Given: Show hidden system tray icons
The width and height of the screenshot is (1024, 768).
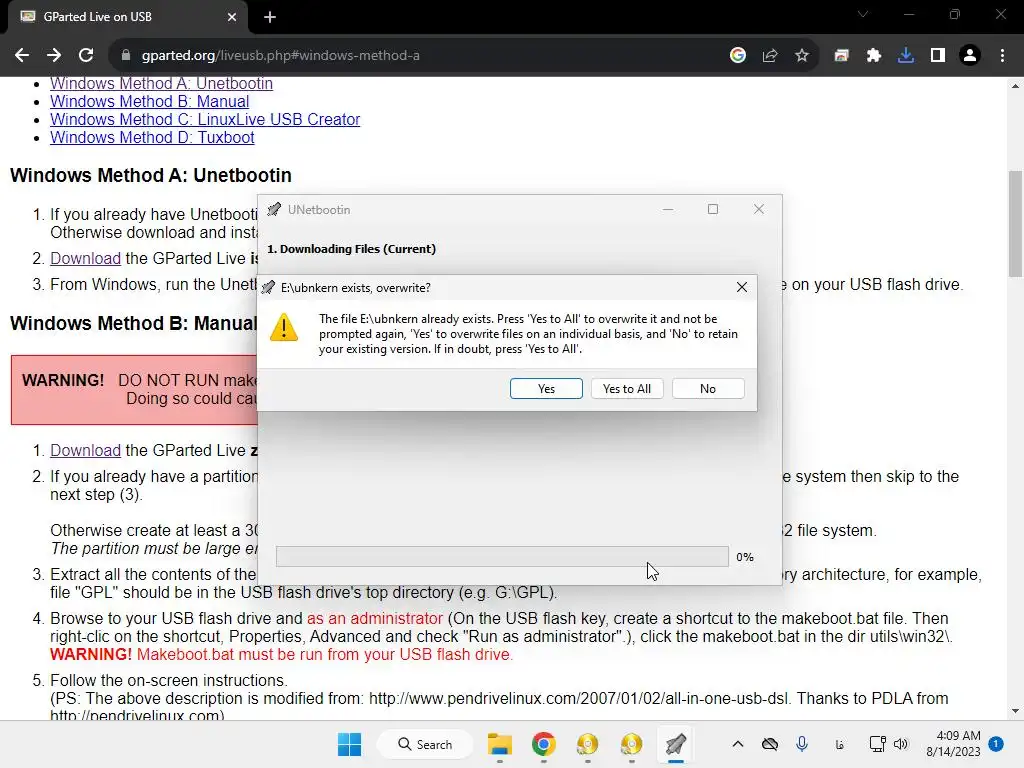Looking at the screenshot, I should [738, 744].
